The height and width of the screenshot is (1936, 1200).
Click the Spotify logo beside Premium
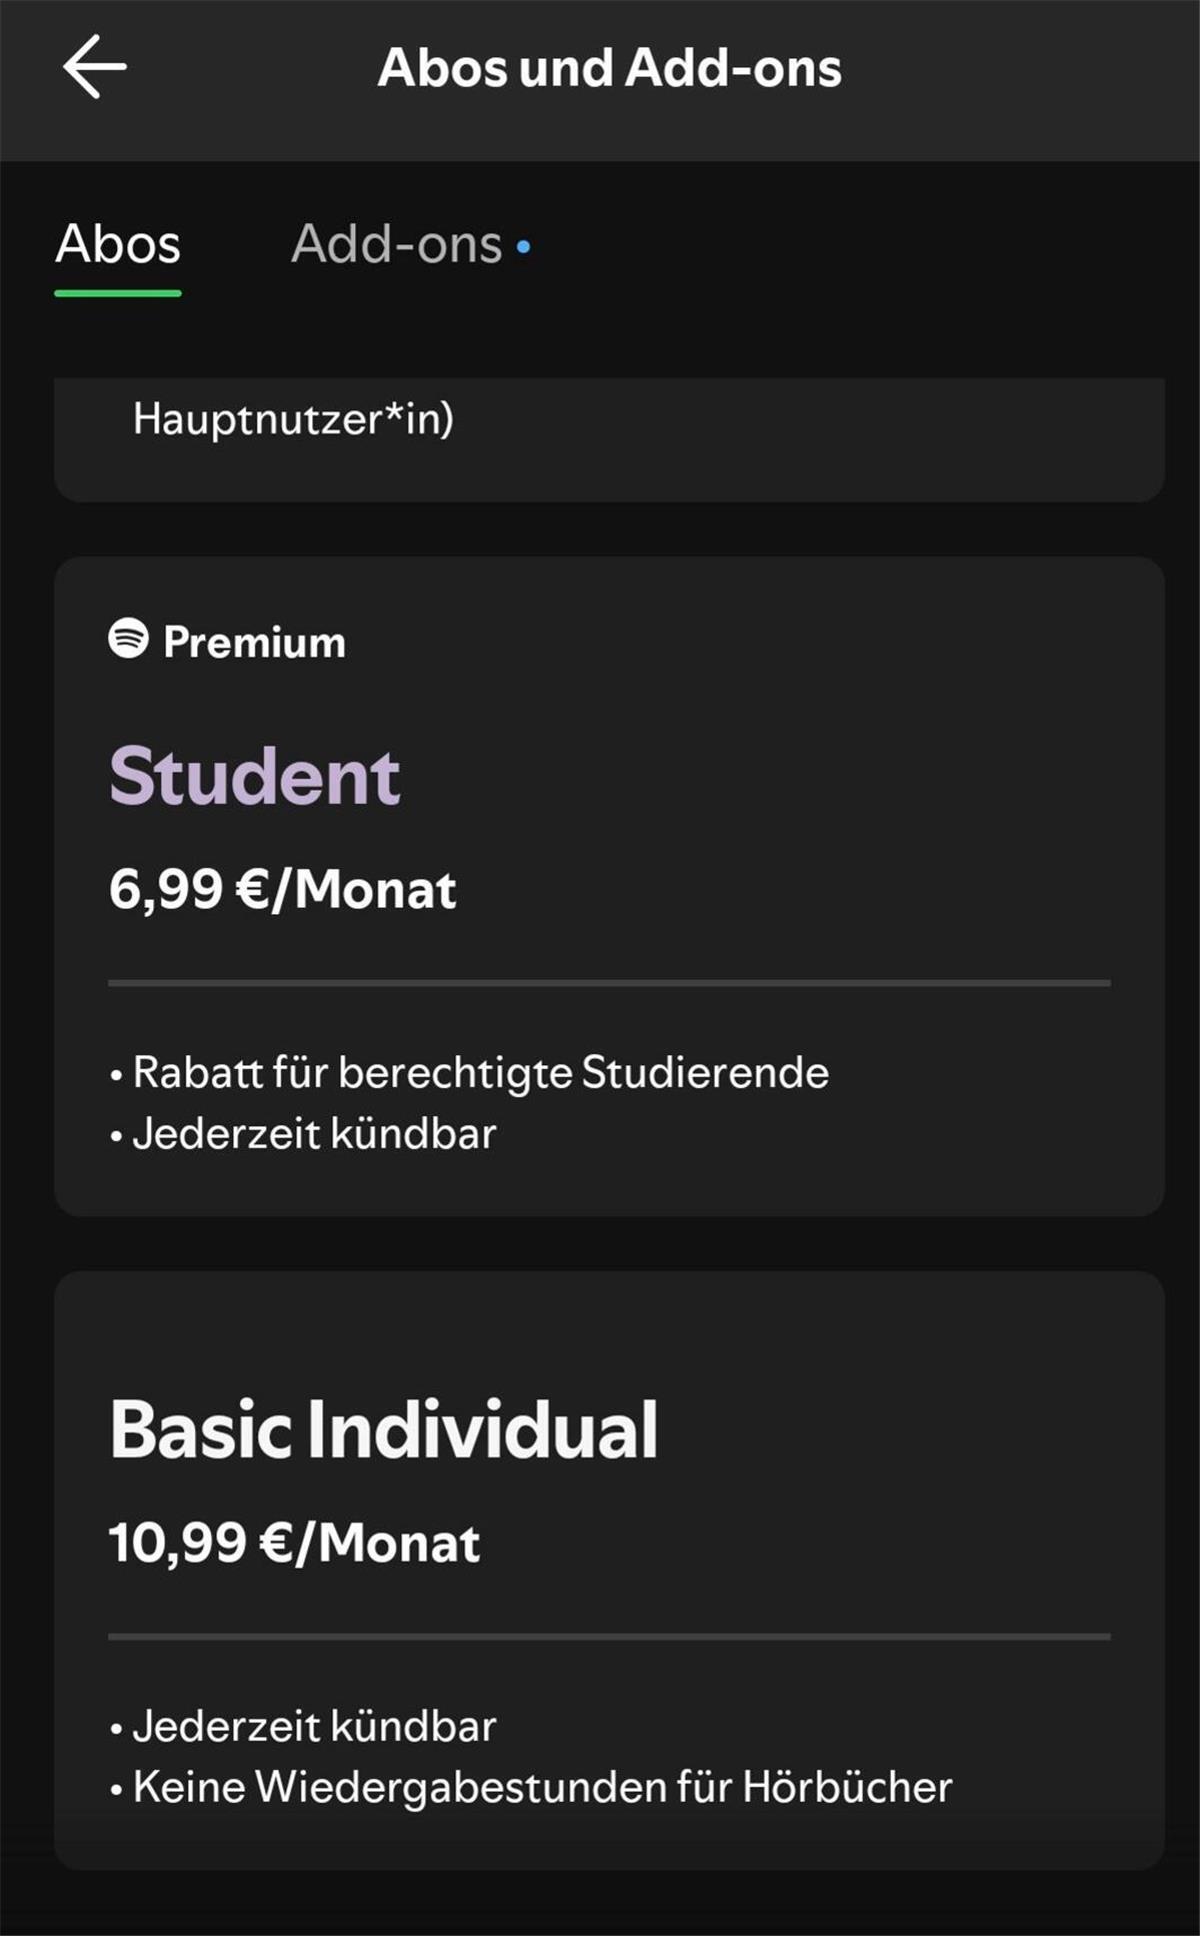tap(128, 638)
